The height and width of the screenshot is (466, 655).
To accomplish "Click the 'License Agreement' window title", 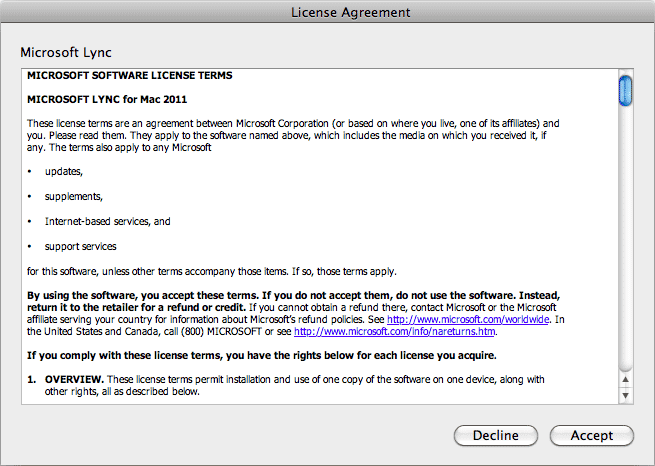I will (350, 13).
